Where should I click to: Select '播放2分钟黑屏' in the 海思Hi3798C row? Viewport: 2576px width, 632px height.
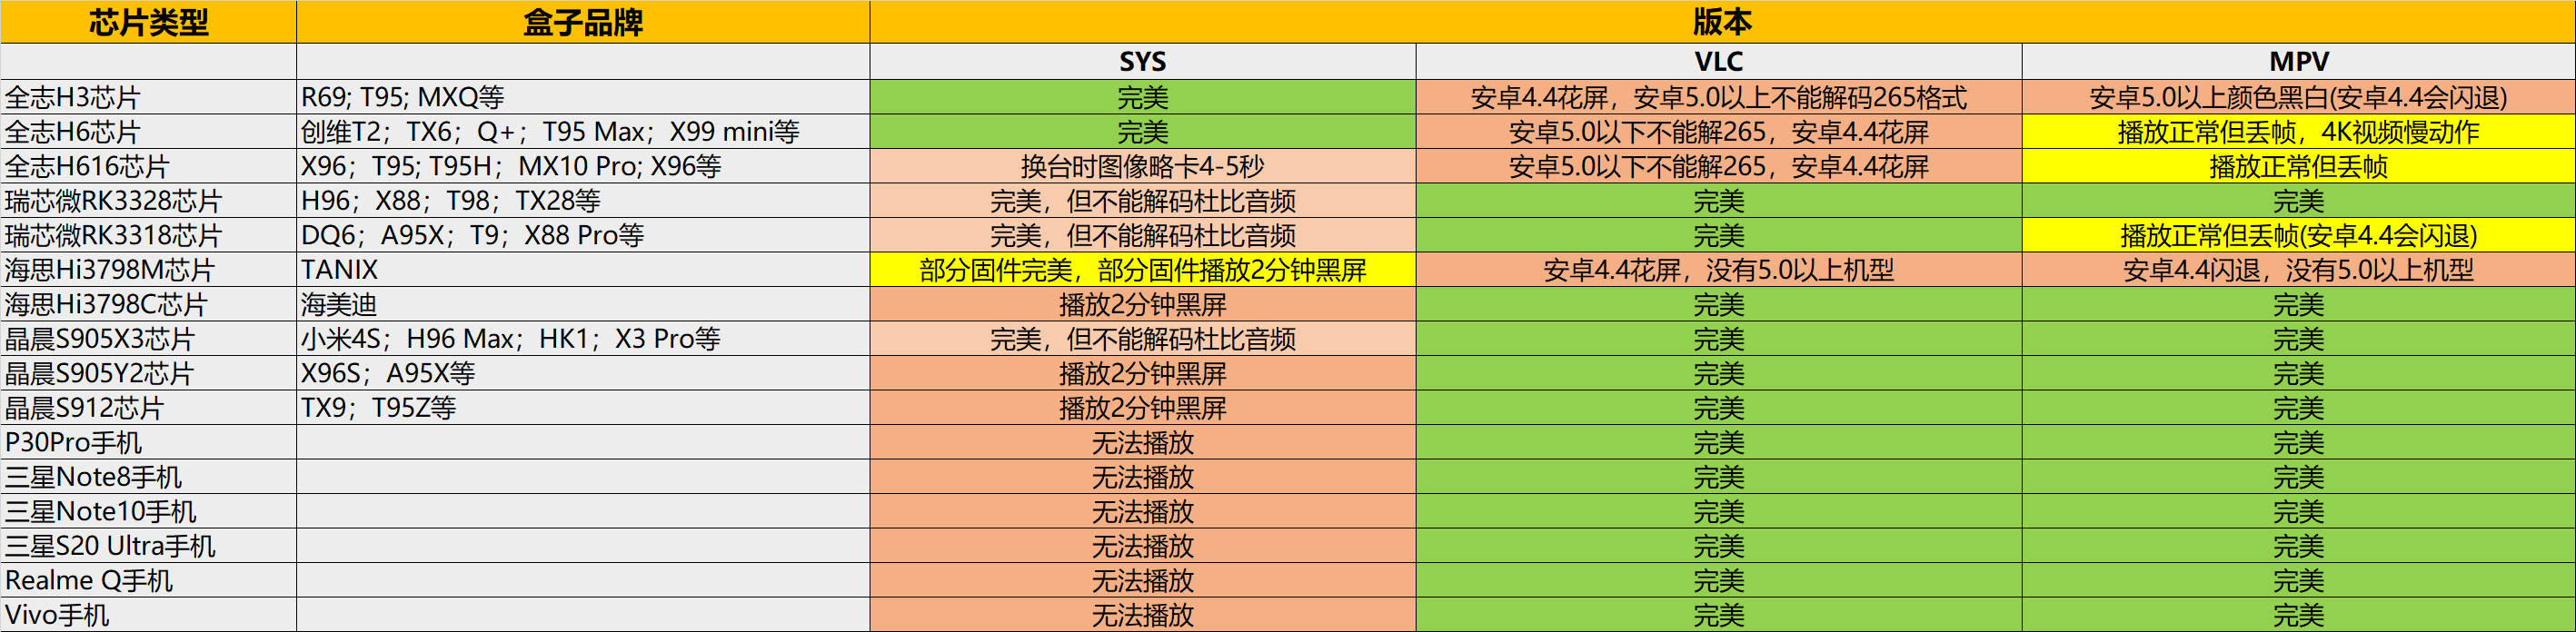point(1143,304)
